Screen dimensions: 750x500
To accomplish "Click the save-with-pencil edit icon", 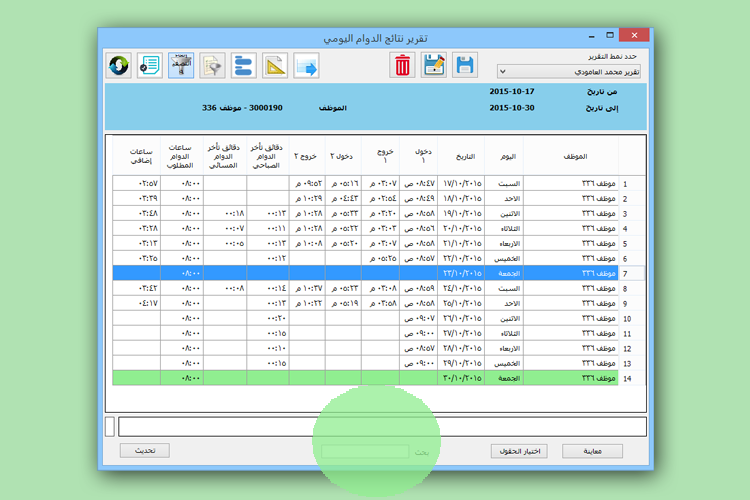I will coord(434,65).
